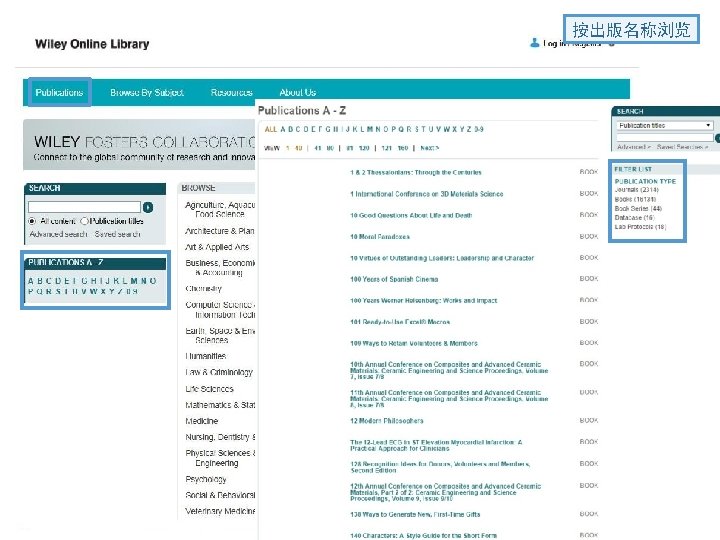The height and width of the screenshot is (540, 720).
Task: Browse Psychology subject
Action: 206,479
